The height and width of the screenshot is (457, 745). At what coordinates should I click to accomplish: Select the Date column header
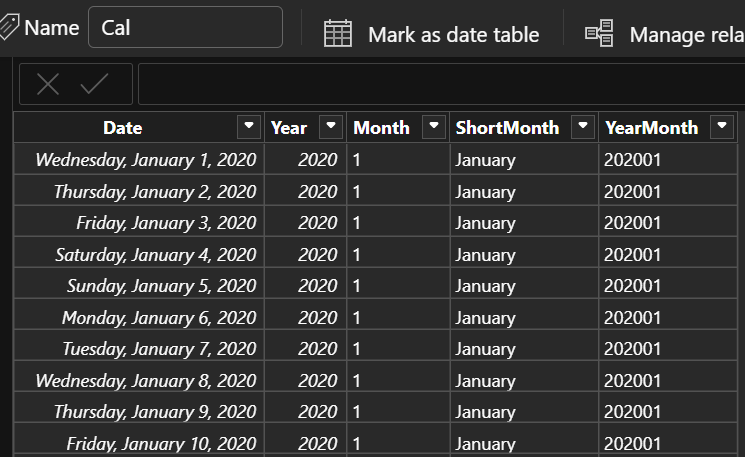click(x=123, y=128)
